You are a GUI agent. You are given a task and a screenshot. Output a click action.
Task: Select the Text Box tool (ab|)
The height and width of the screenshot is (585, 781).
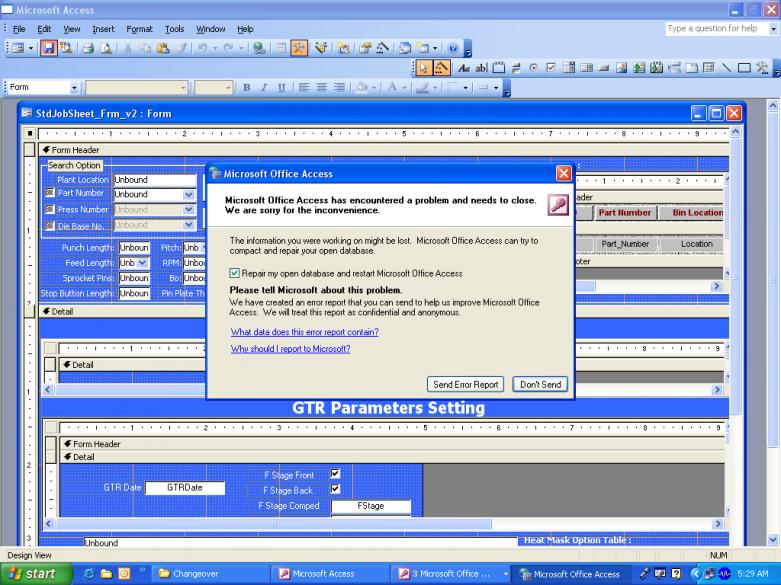(481, 68)
